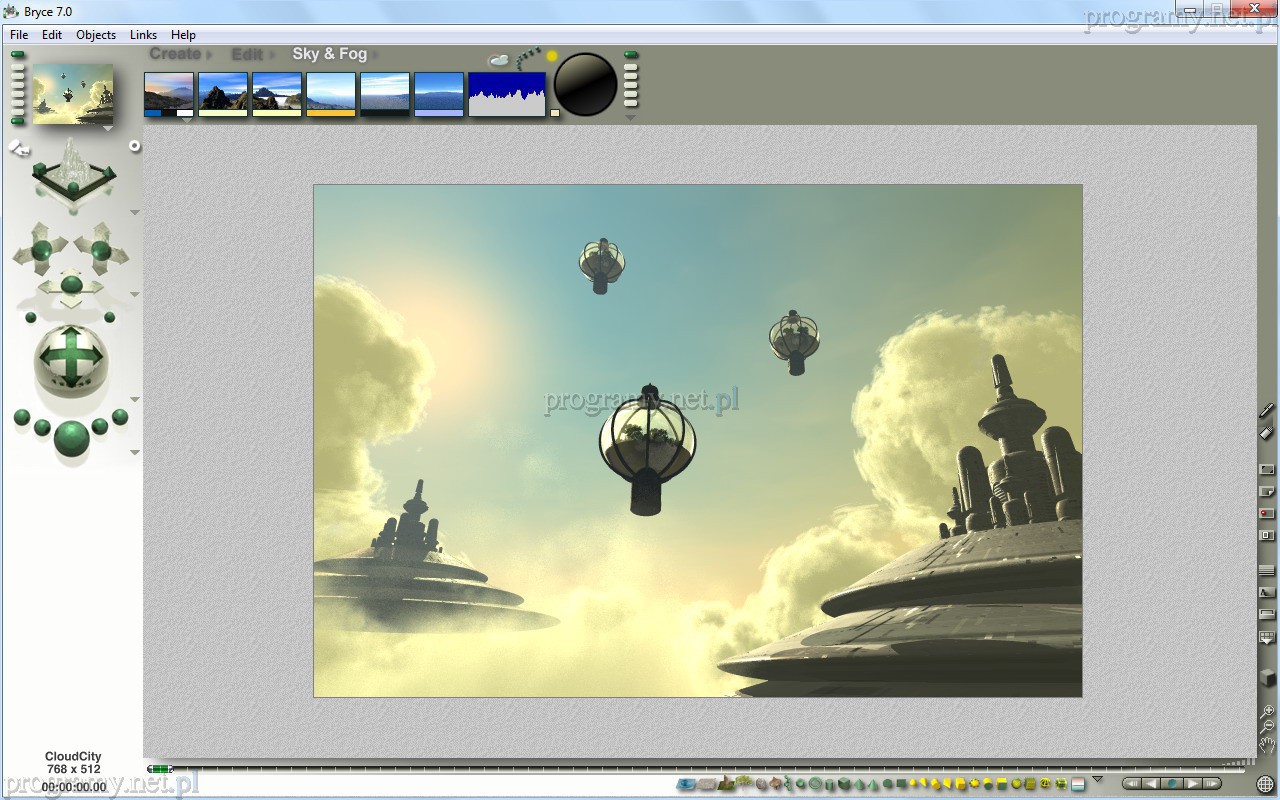This screenshot has height=800, width=1280.
Task: Click the globe icon in bottom-right corner
Action: (x=1265, y=784)
